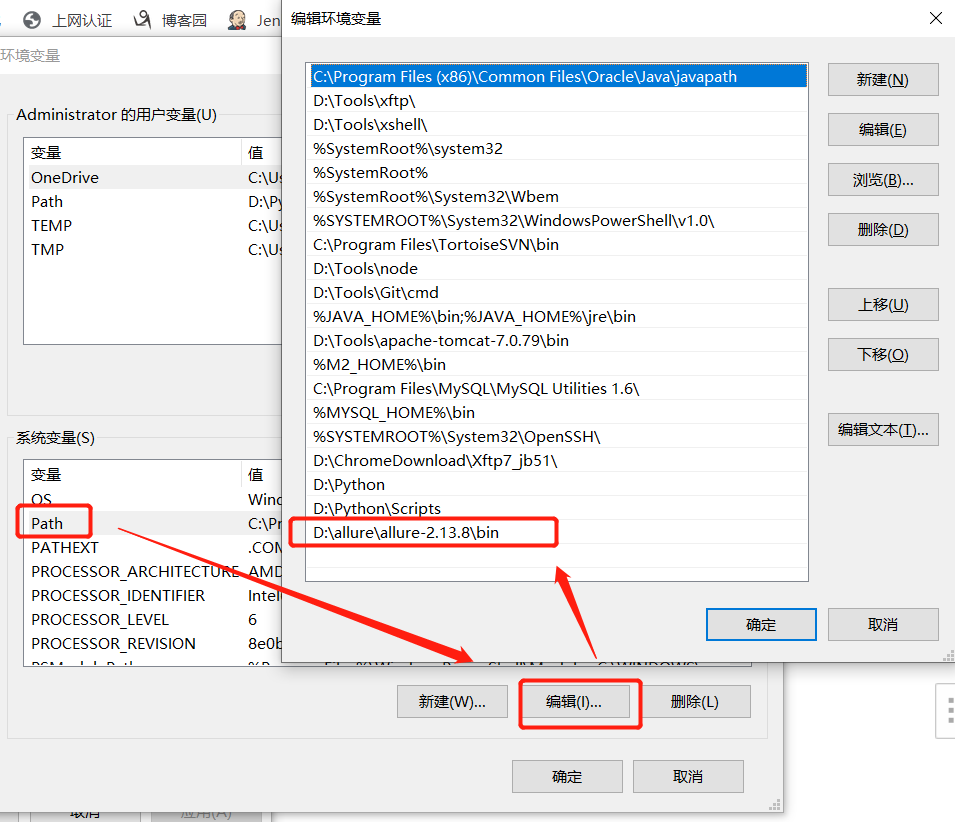
Task: Select PROCESSOR_REVISION system variable
Action: pos(155,644)
